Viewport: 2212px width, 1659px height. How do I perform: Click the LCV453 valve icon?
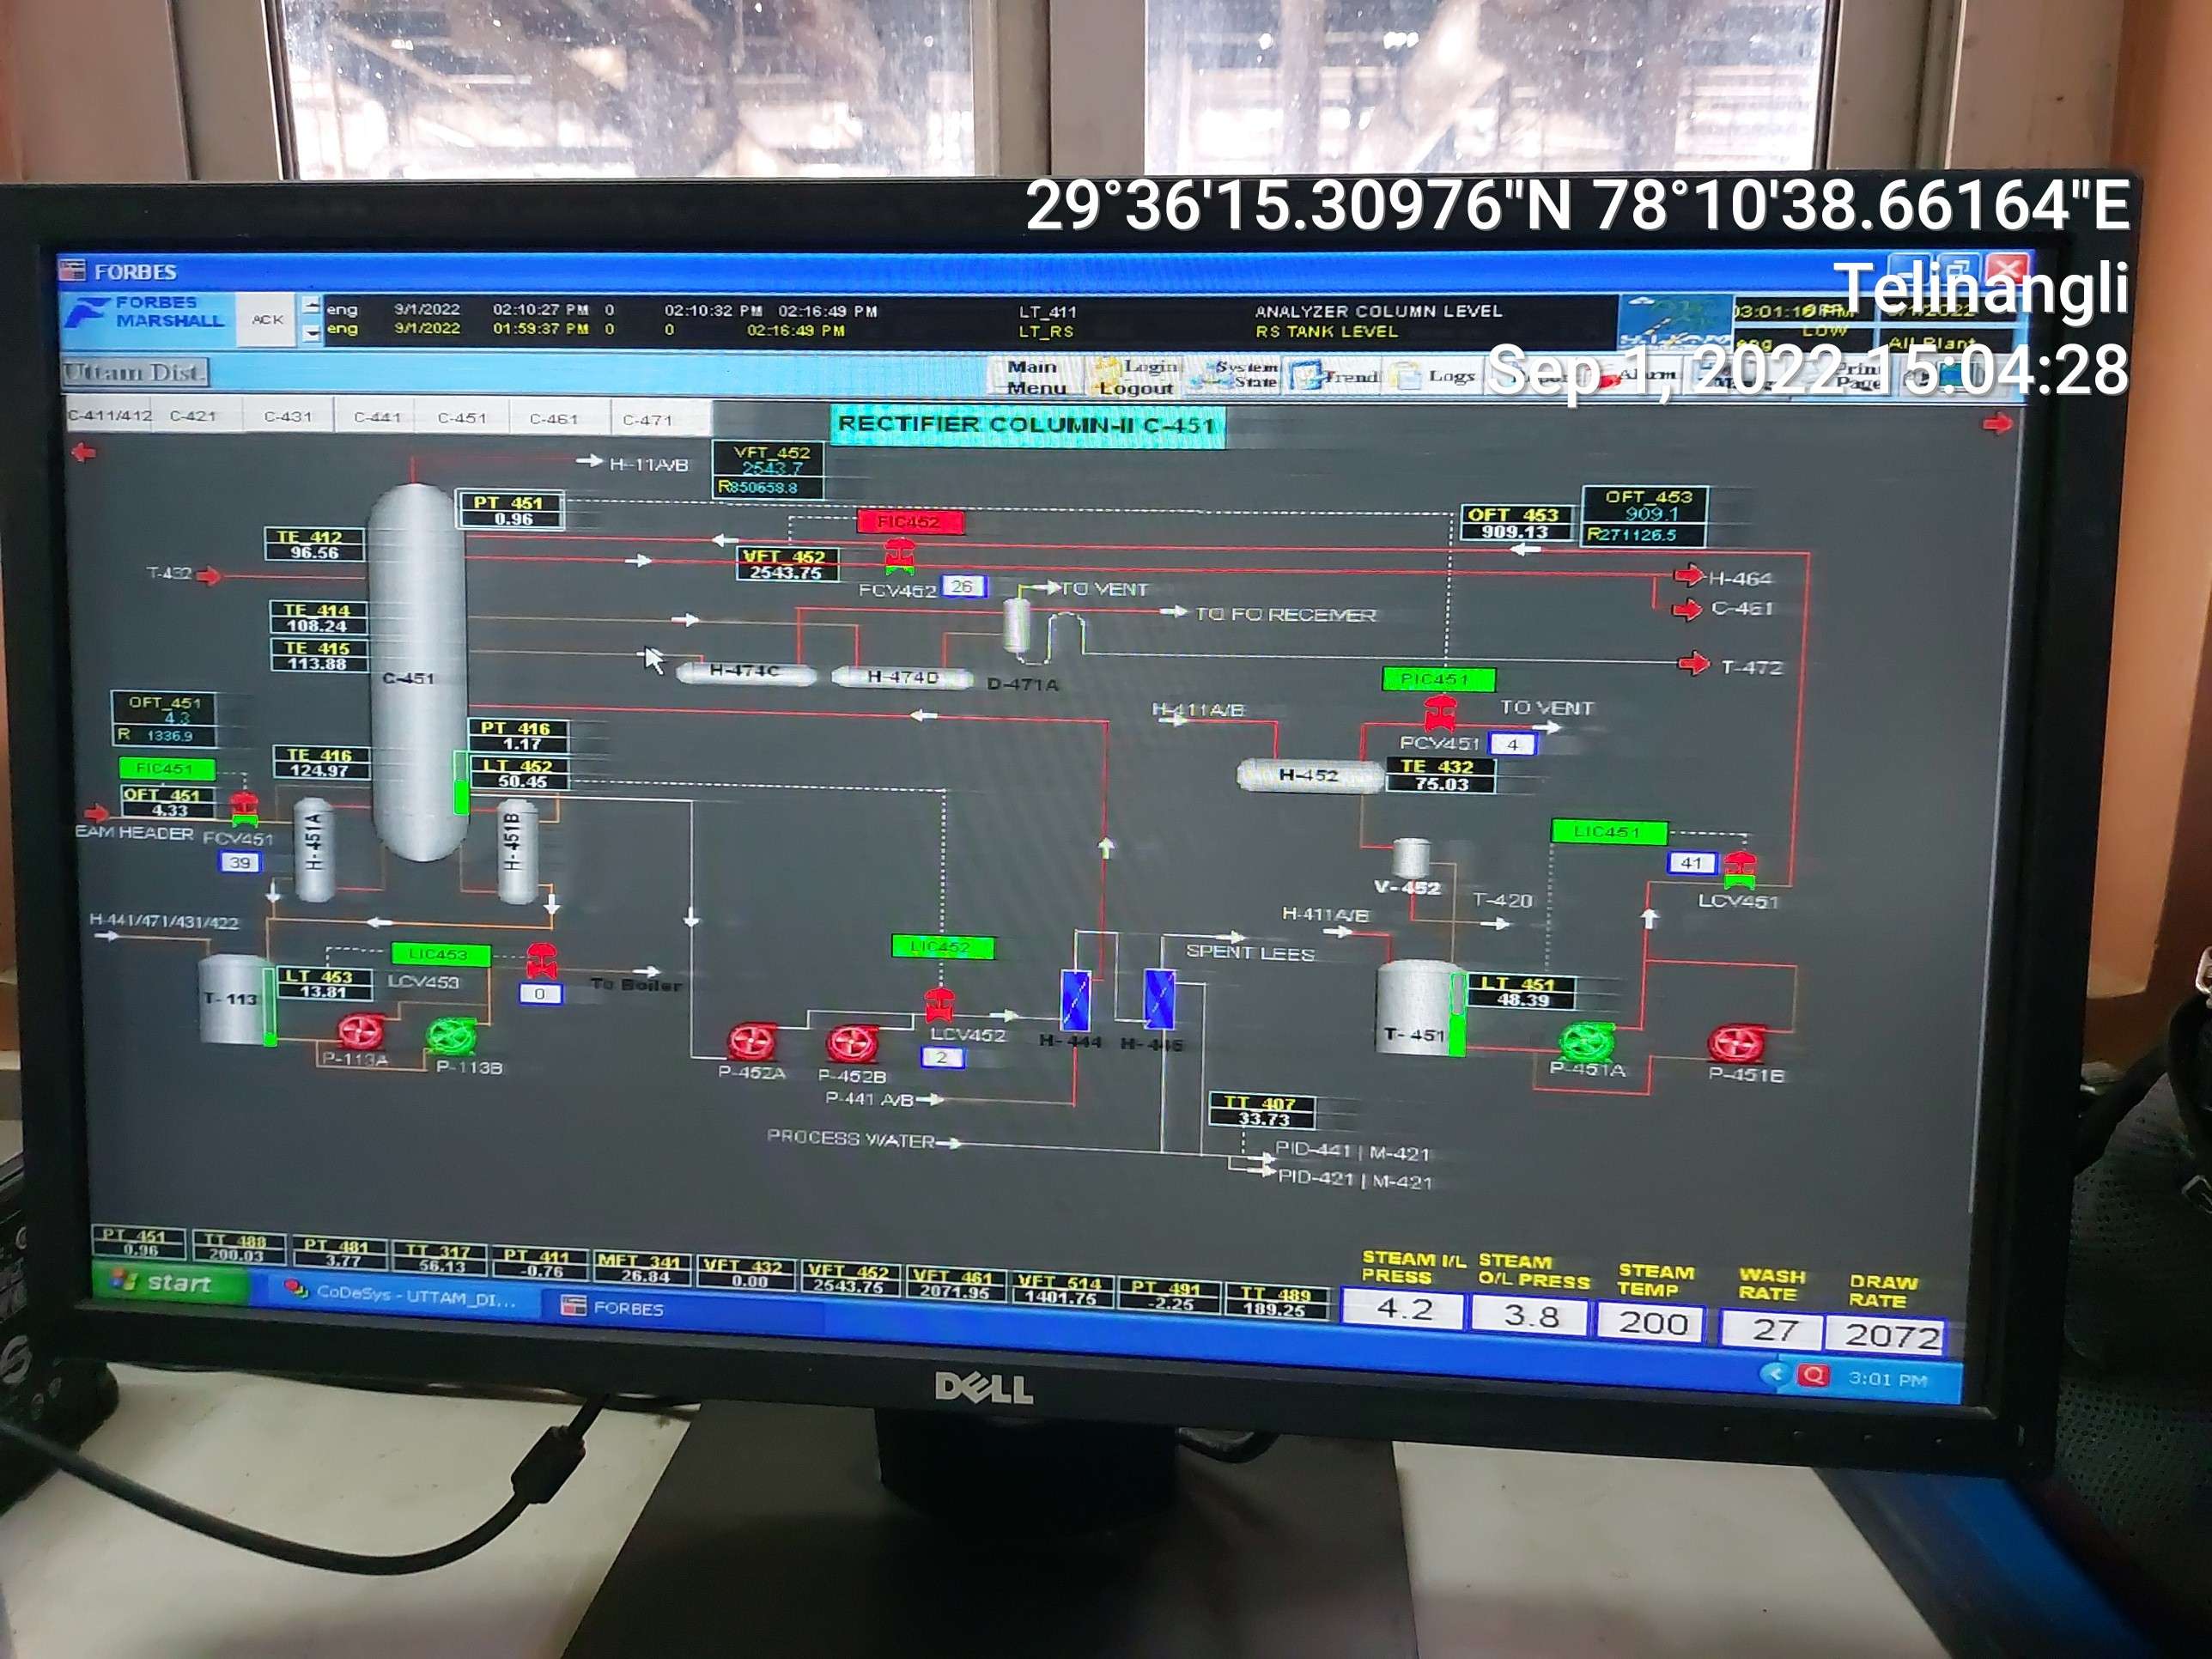(541, 960)
